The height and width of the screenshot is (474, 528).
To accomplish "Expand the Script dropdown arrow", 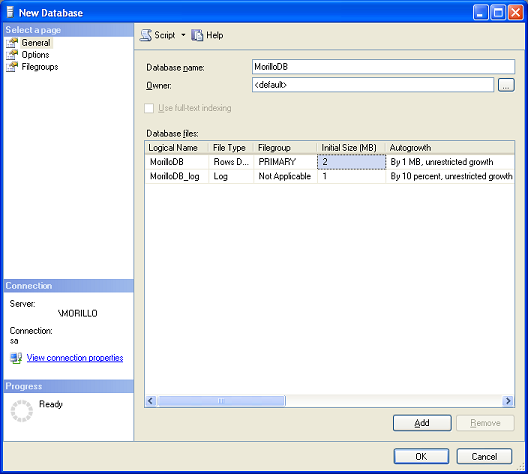I will pyautogui.click(x=183, y=35).
